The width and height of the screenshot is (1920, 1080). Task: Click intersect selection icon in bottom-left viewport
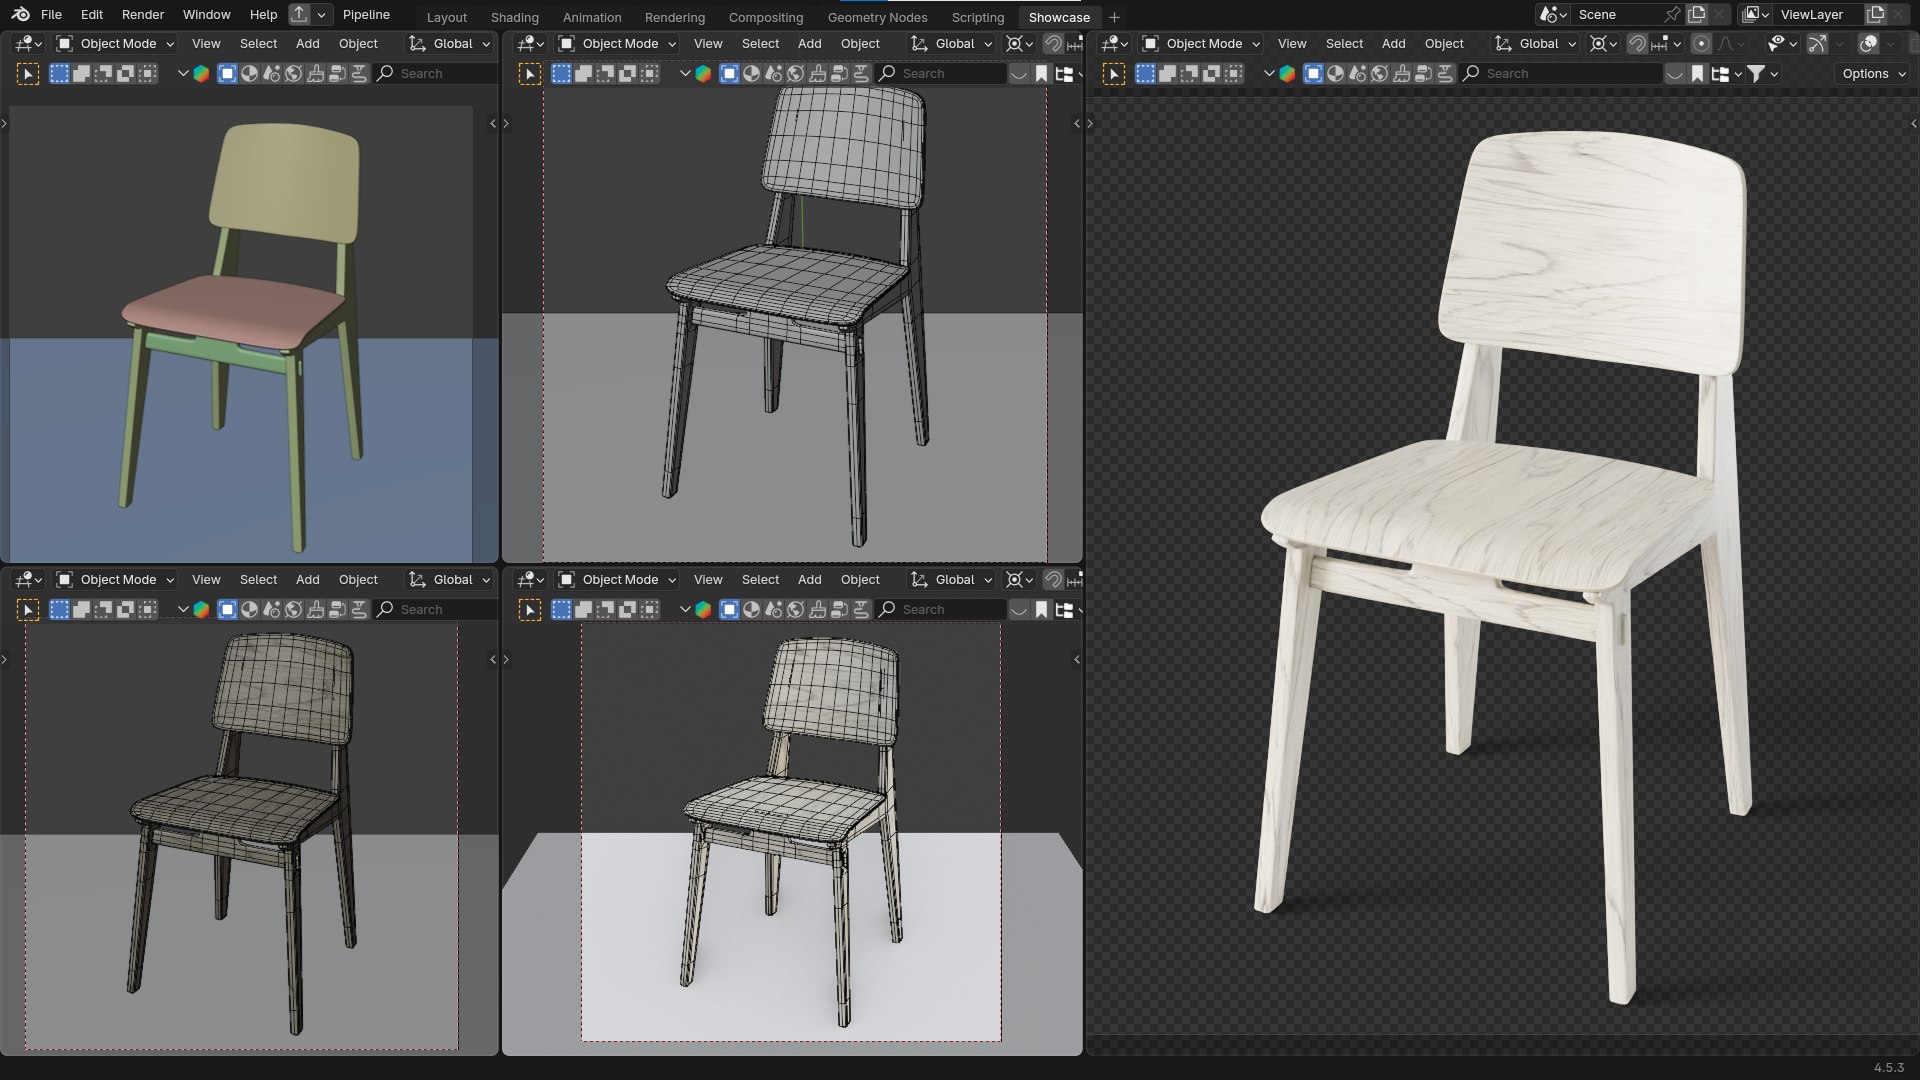(148, 610)
